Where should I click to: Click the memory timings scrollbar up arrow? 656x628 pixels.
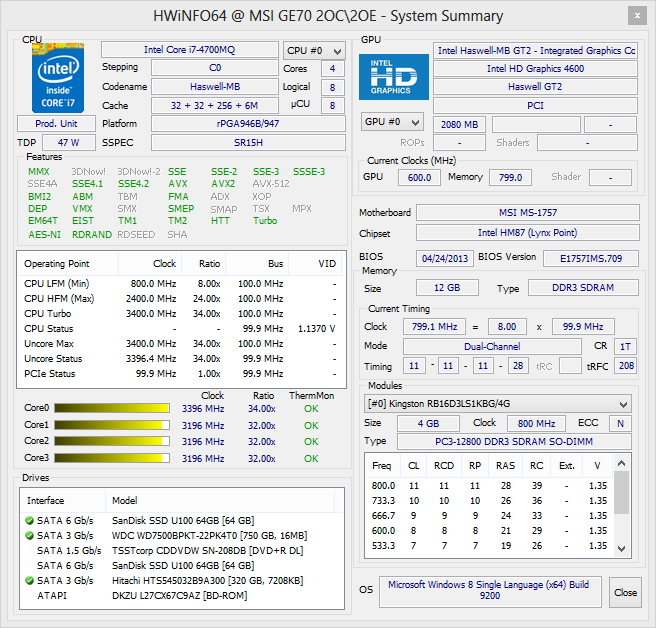622,463
